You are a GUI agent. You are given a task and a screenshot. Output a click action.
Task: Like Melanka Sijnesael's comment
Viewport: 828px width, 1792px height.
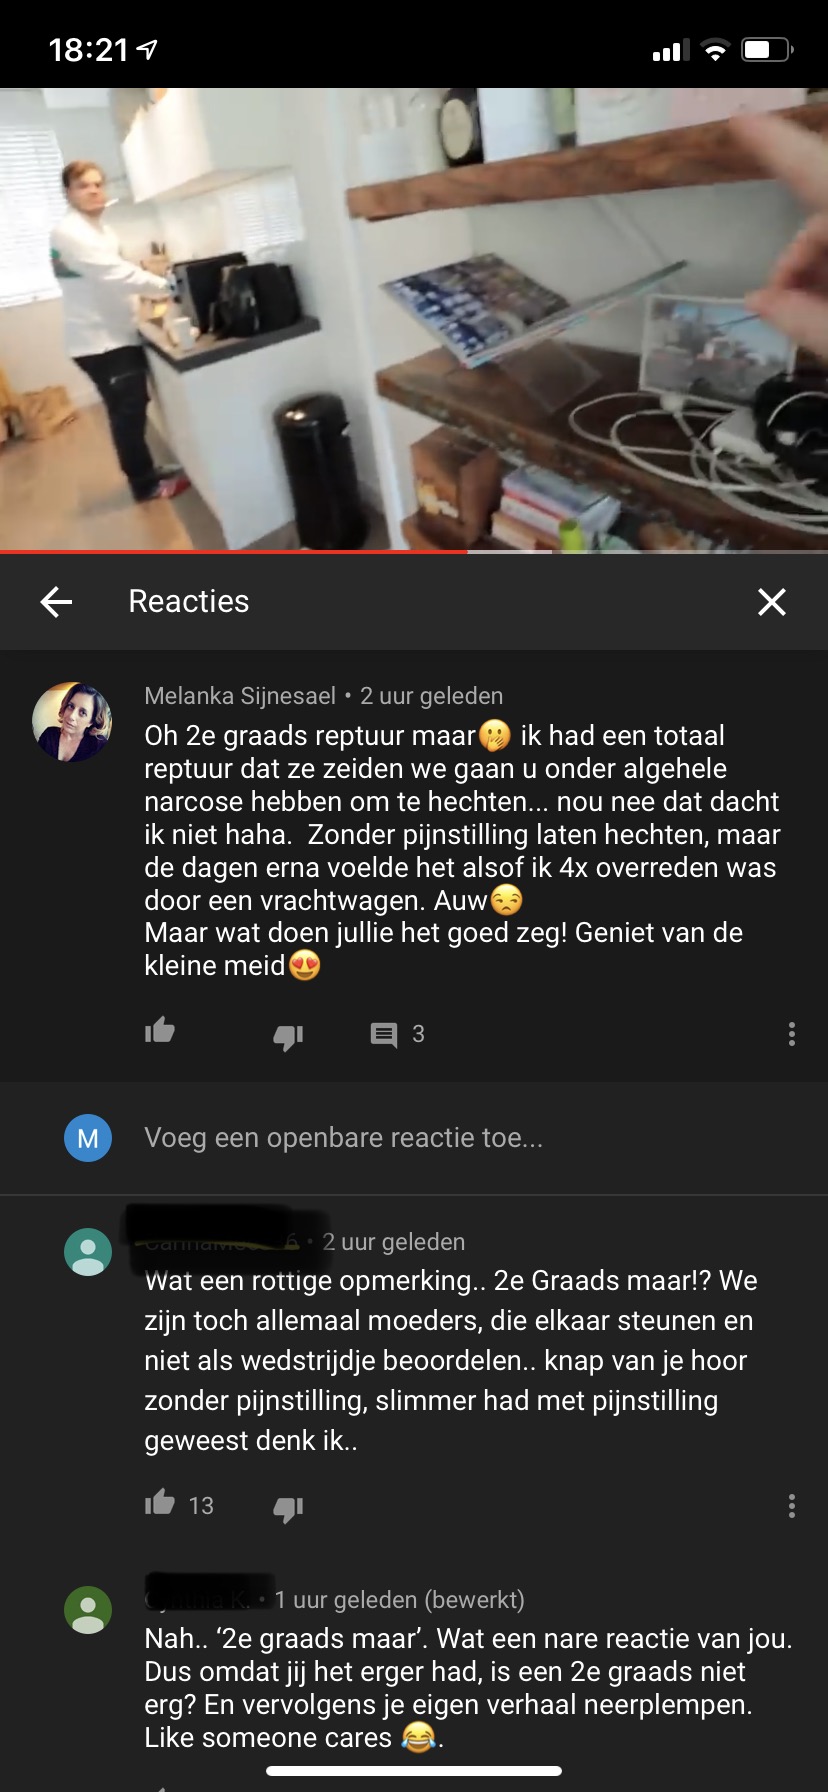point(160,1031)
